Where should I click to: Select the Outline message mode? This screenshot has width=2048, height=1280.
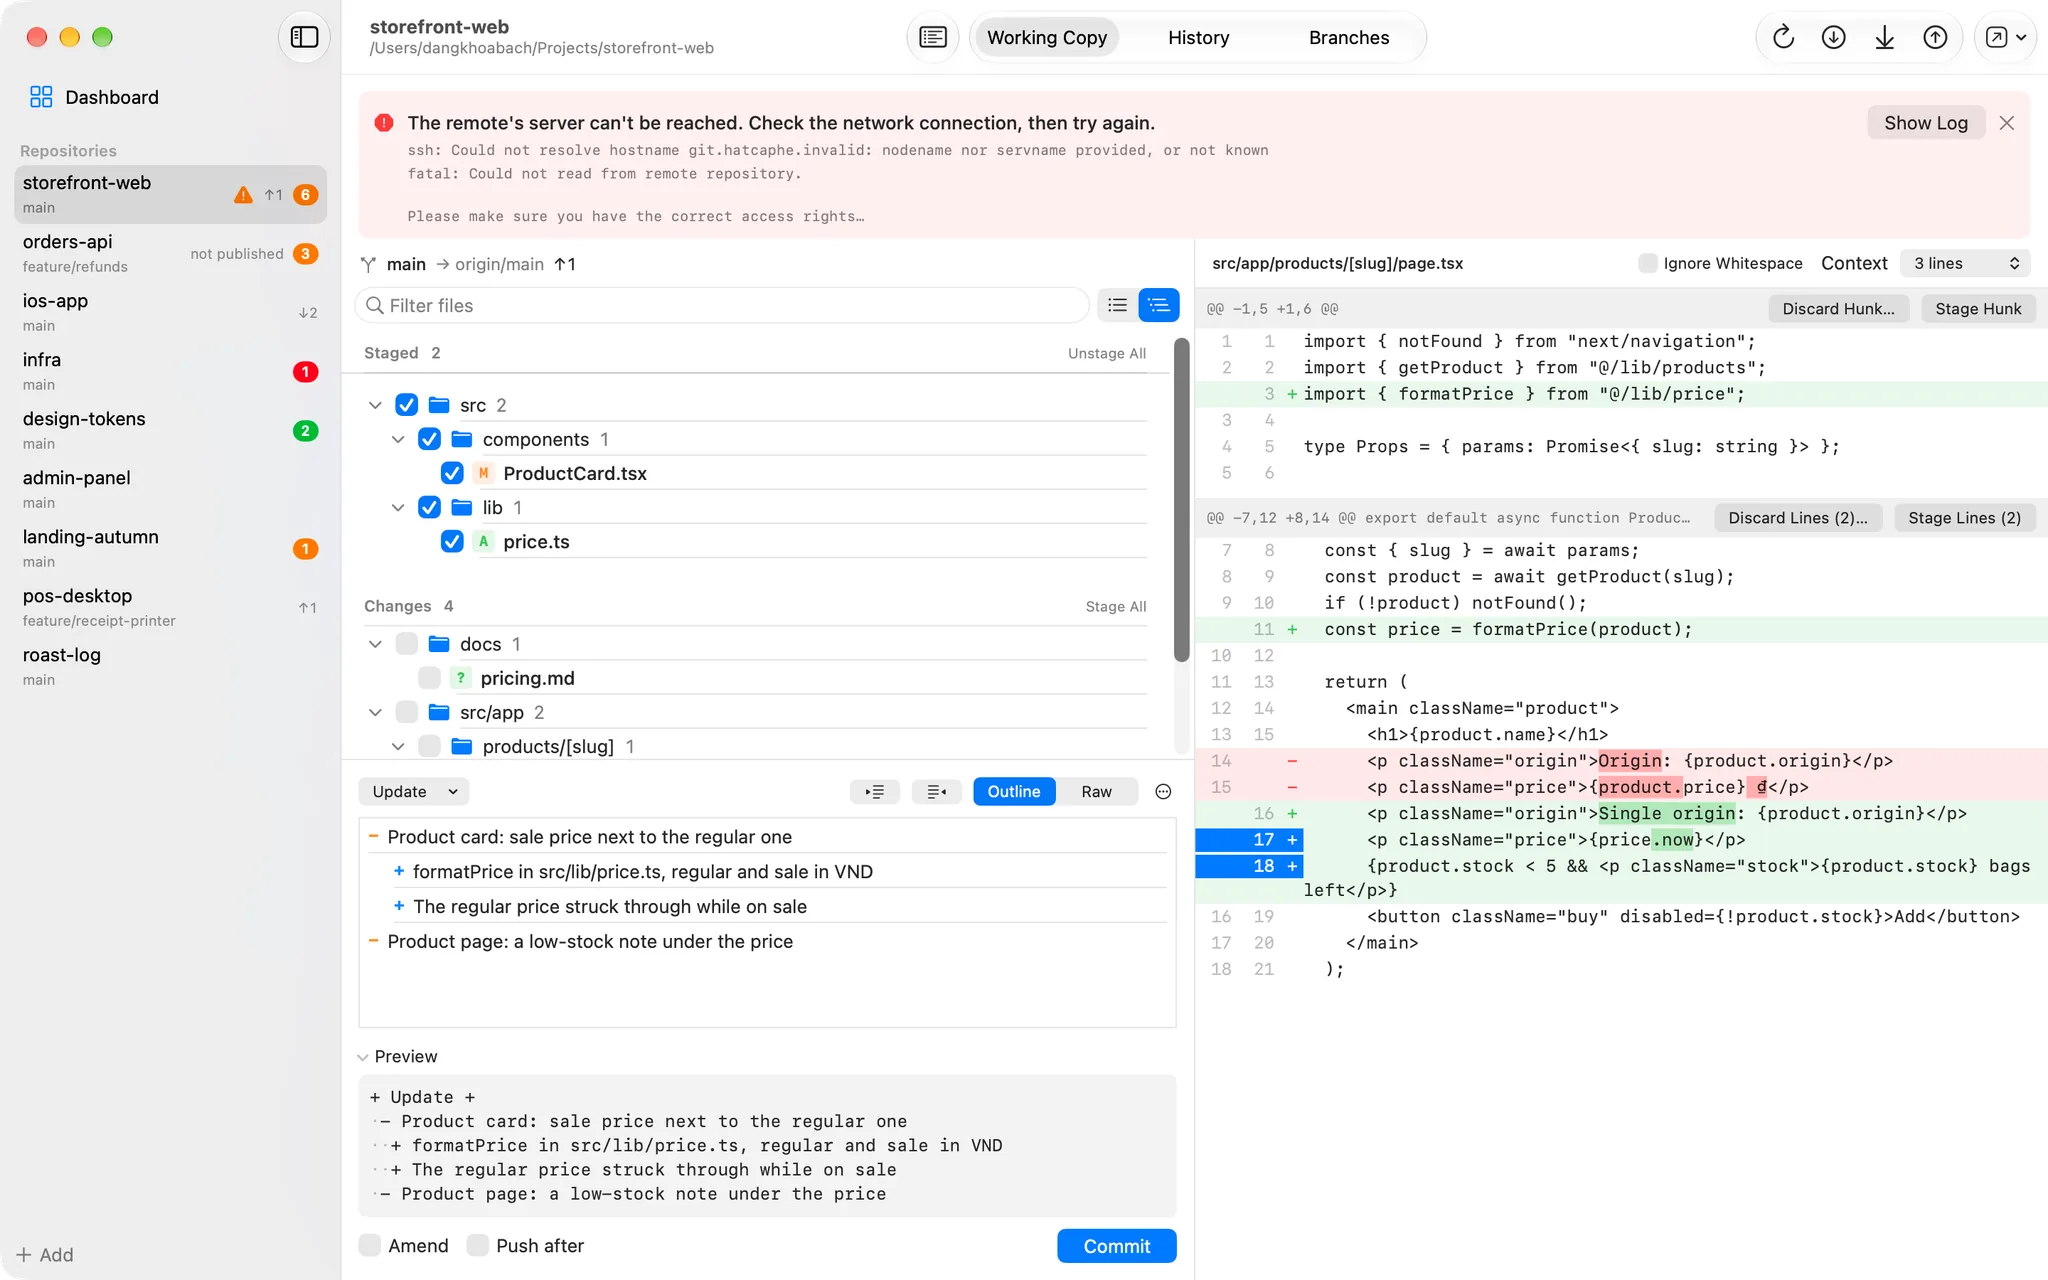click(1014, 792)
